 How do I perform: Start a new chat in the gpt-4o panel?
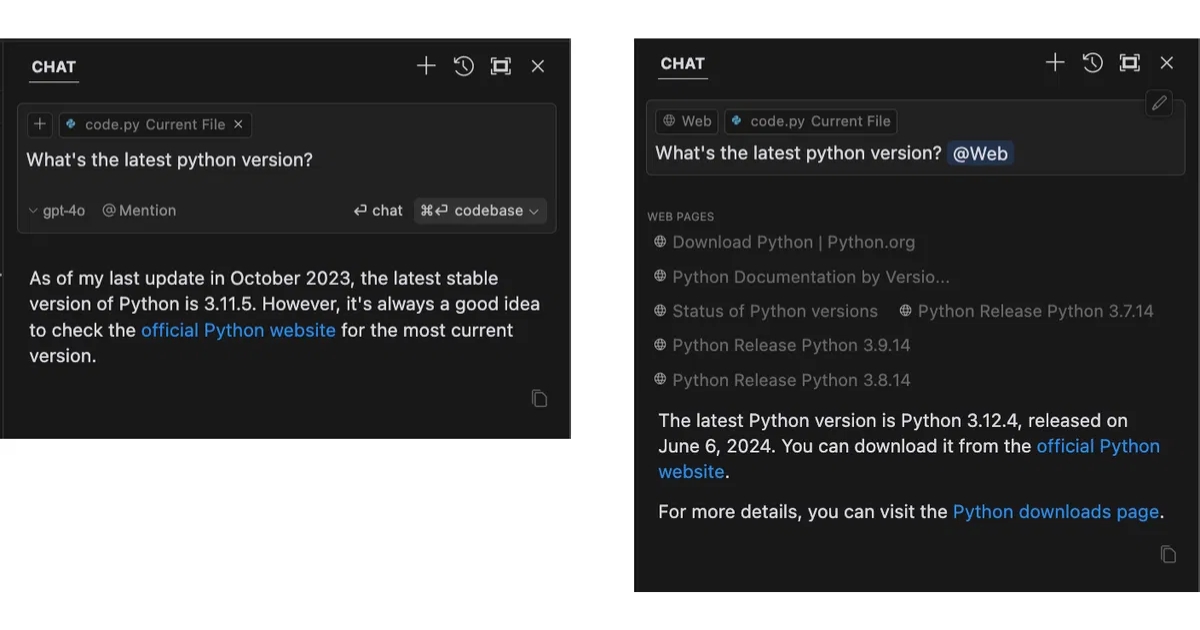click(x=426, y=66)
